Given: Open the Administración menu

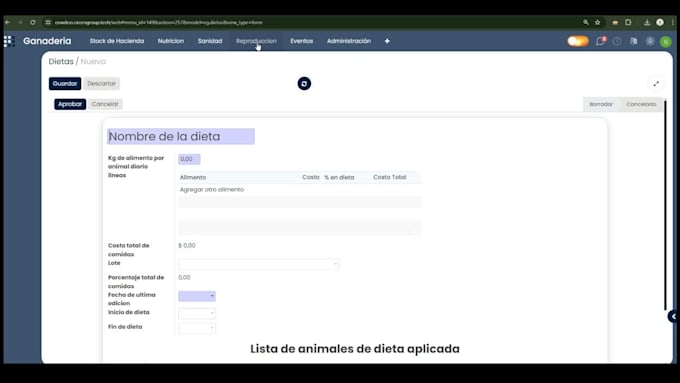Looking at the screenshot, I should [x=349, y=41].
